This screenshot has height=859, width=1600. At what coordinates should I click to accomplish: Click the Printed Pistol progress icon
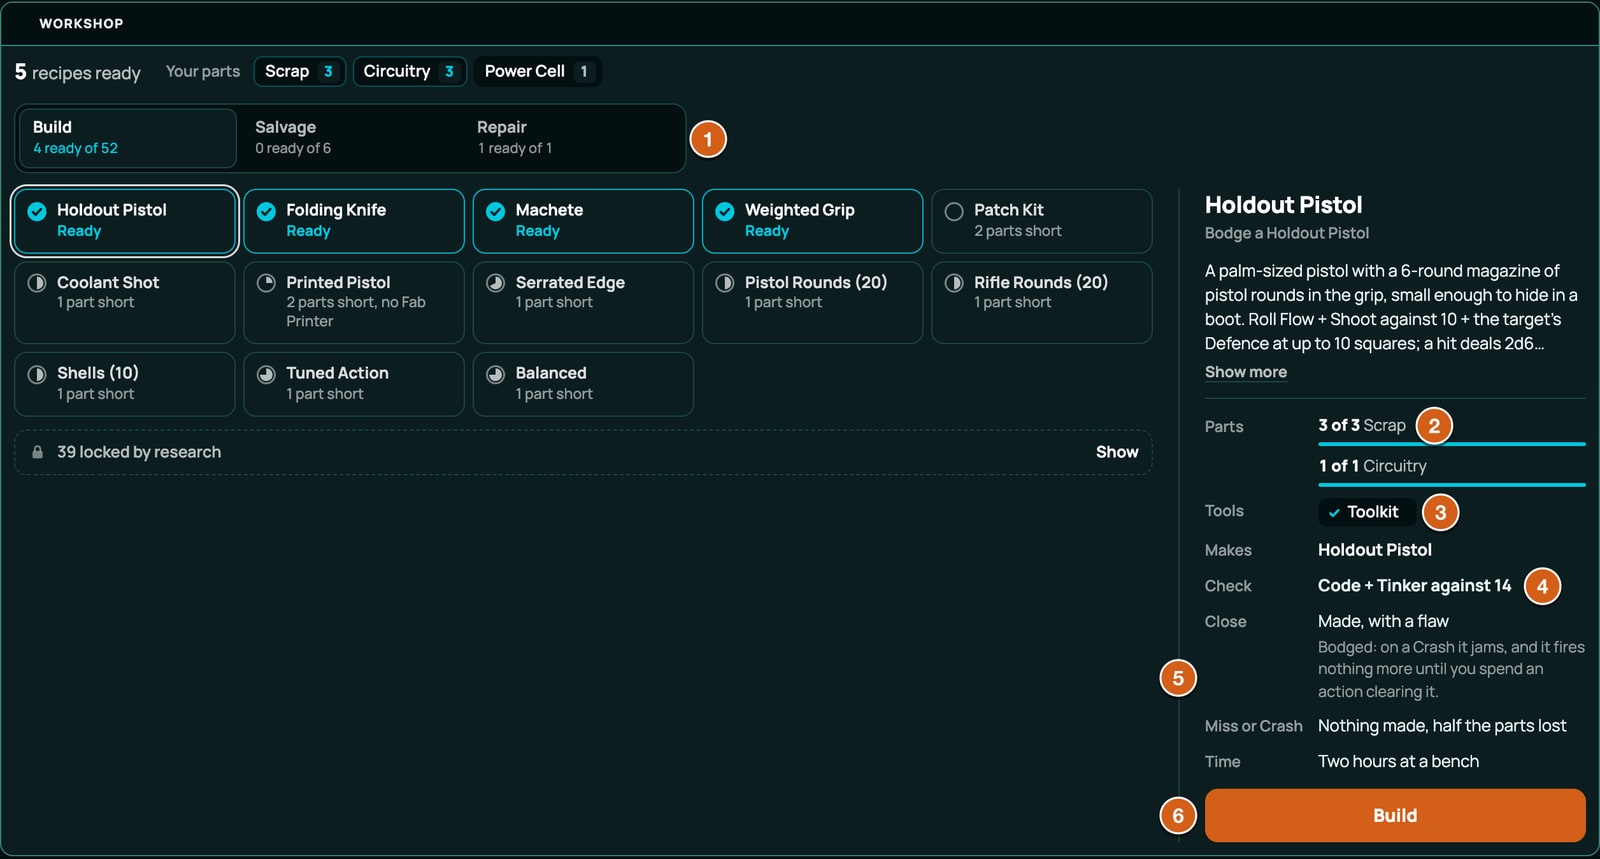click(x=266, y=283)
